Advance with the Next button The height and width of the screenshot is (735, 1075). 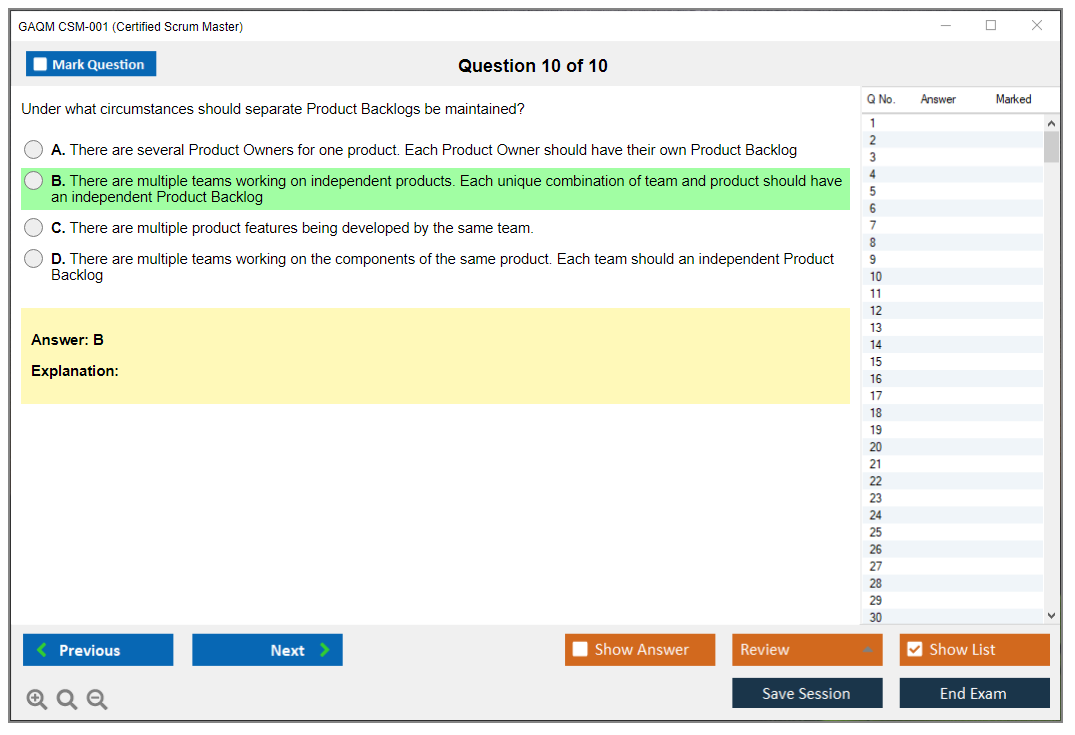pos(267,650)
